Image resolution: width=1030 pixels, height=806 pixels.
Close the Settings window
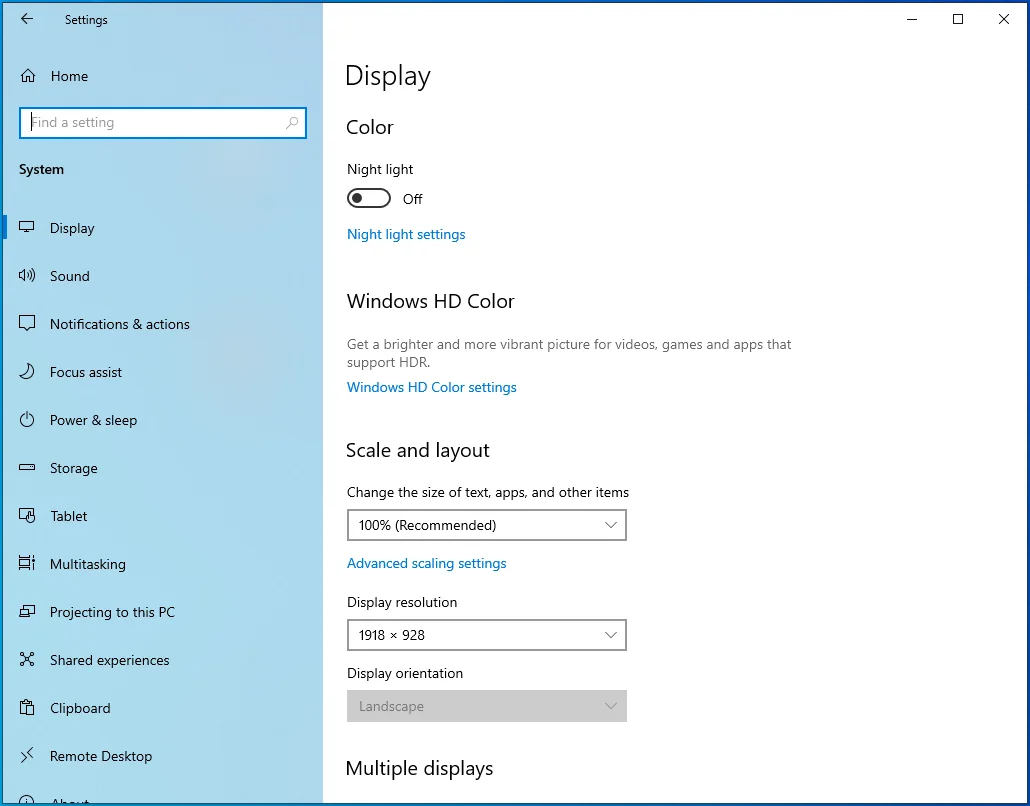tap(1004, 19)
